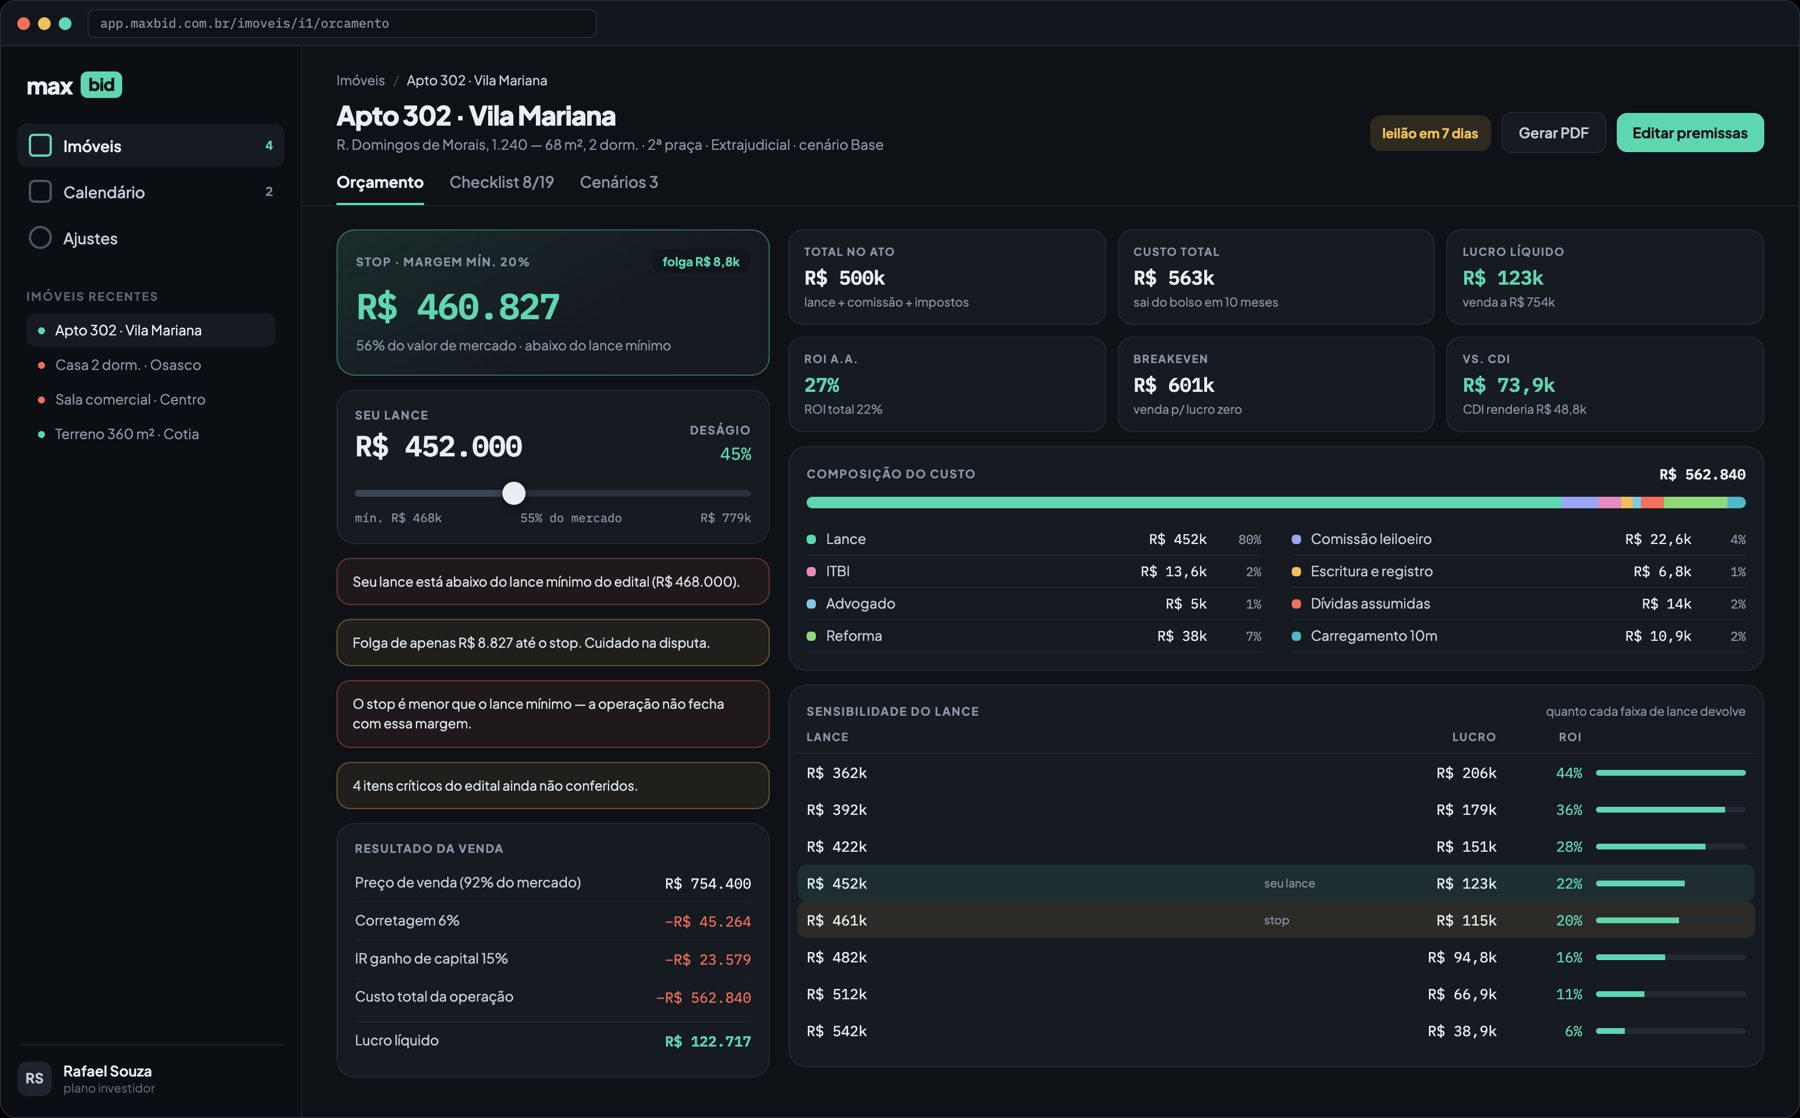Image resolution: width=1800 pixels, height=1118 pixels.
Task: Click the 'Custo total da operação' row
Action: coord(553,997)
